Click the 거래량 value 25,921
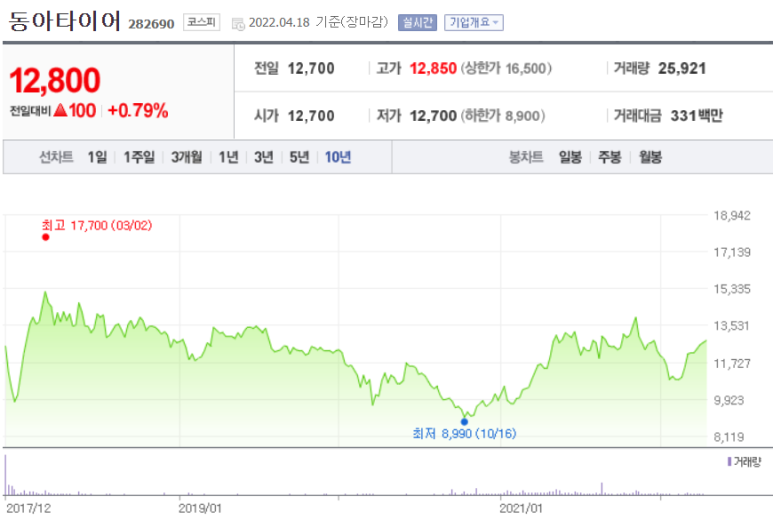Screen dimensions: 773x528 pyautogui.click(x=682, y=69)
